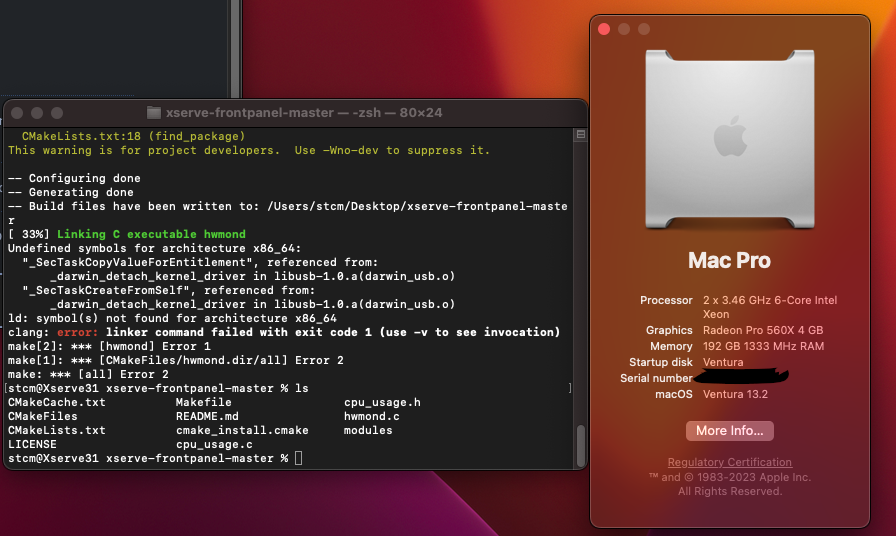Click the Terminal scroll marker icon at top right

pyautogui.click(x=581, y=134)
